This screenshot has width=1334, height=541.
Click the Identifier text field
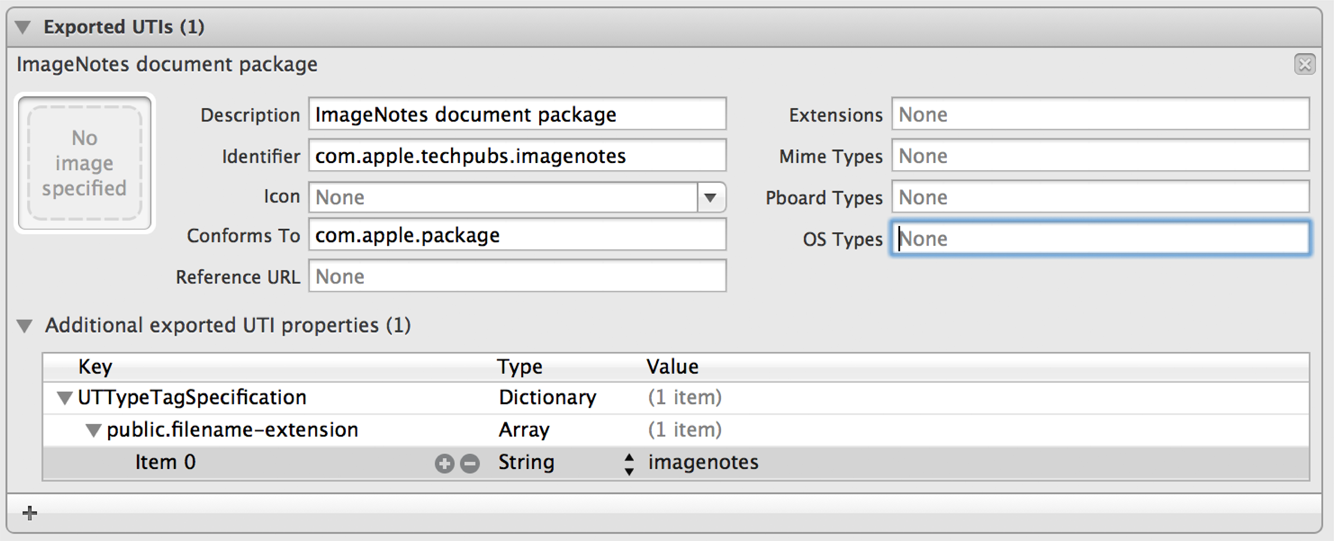(x=517, y=156)
